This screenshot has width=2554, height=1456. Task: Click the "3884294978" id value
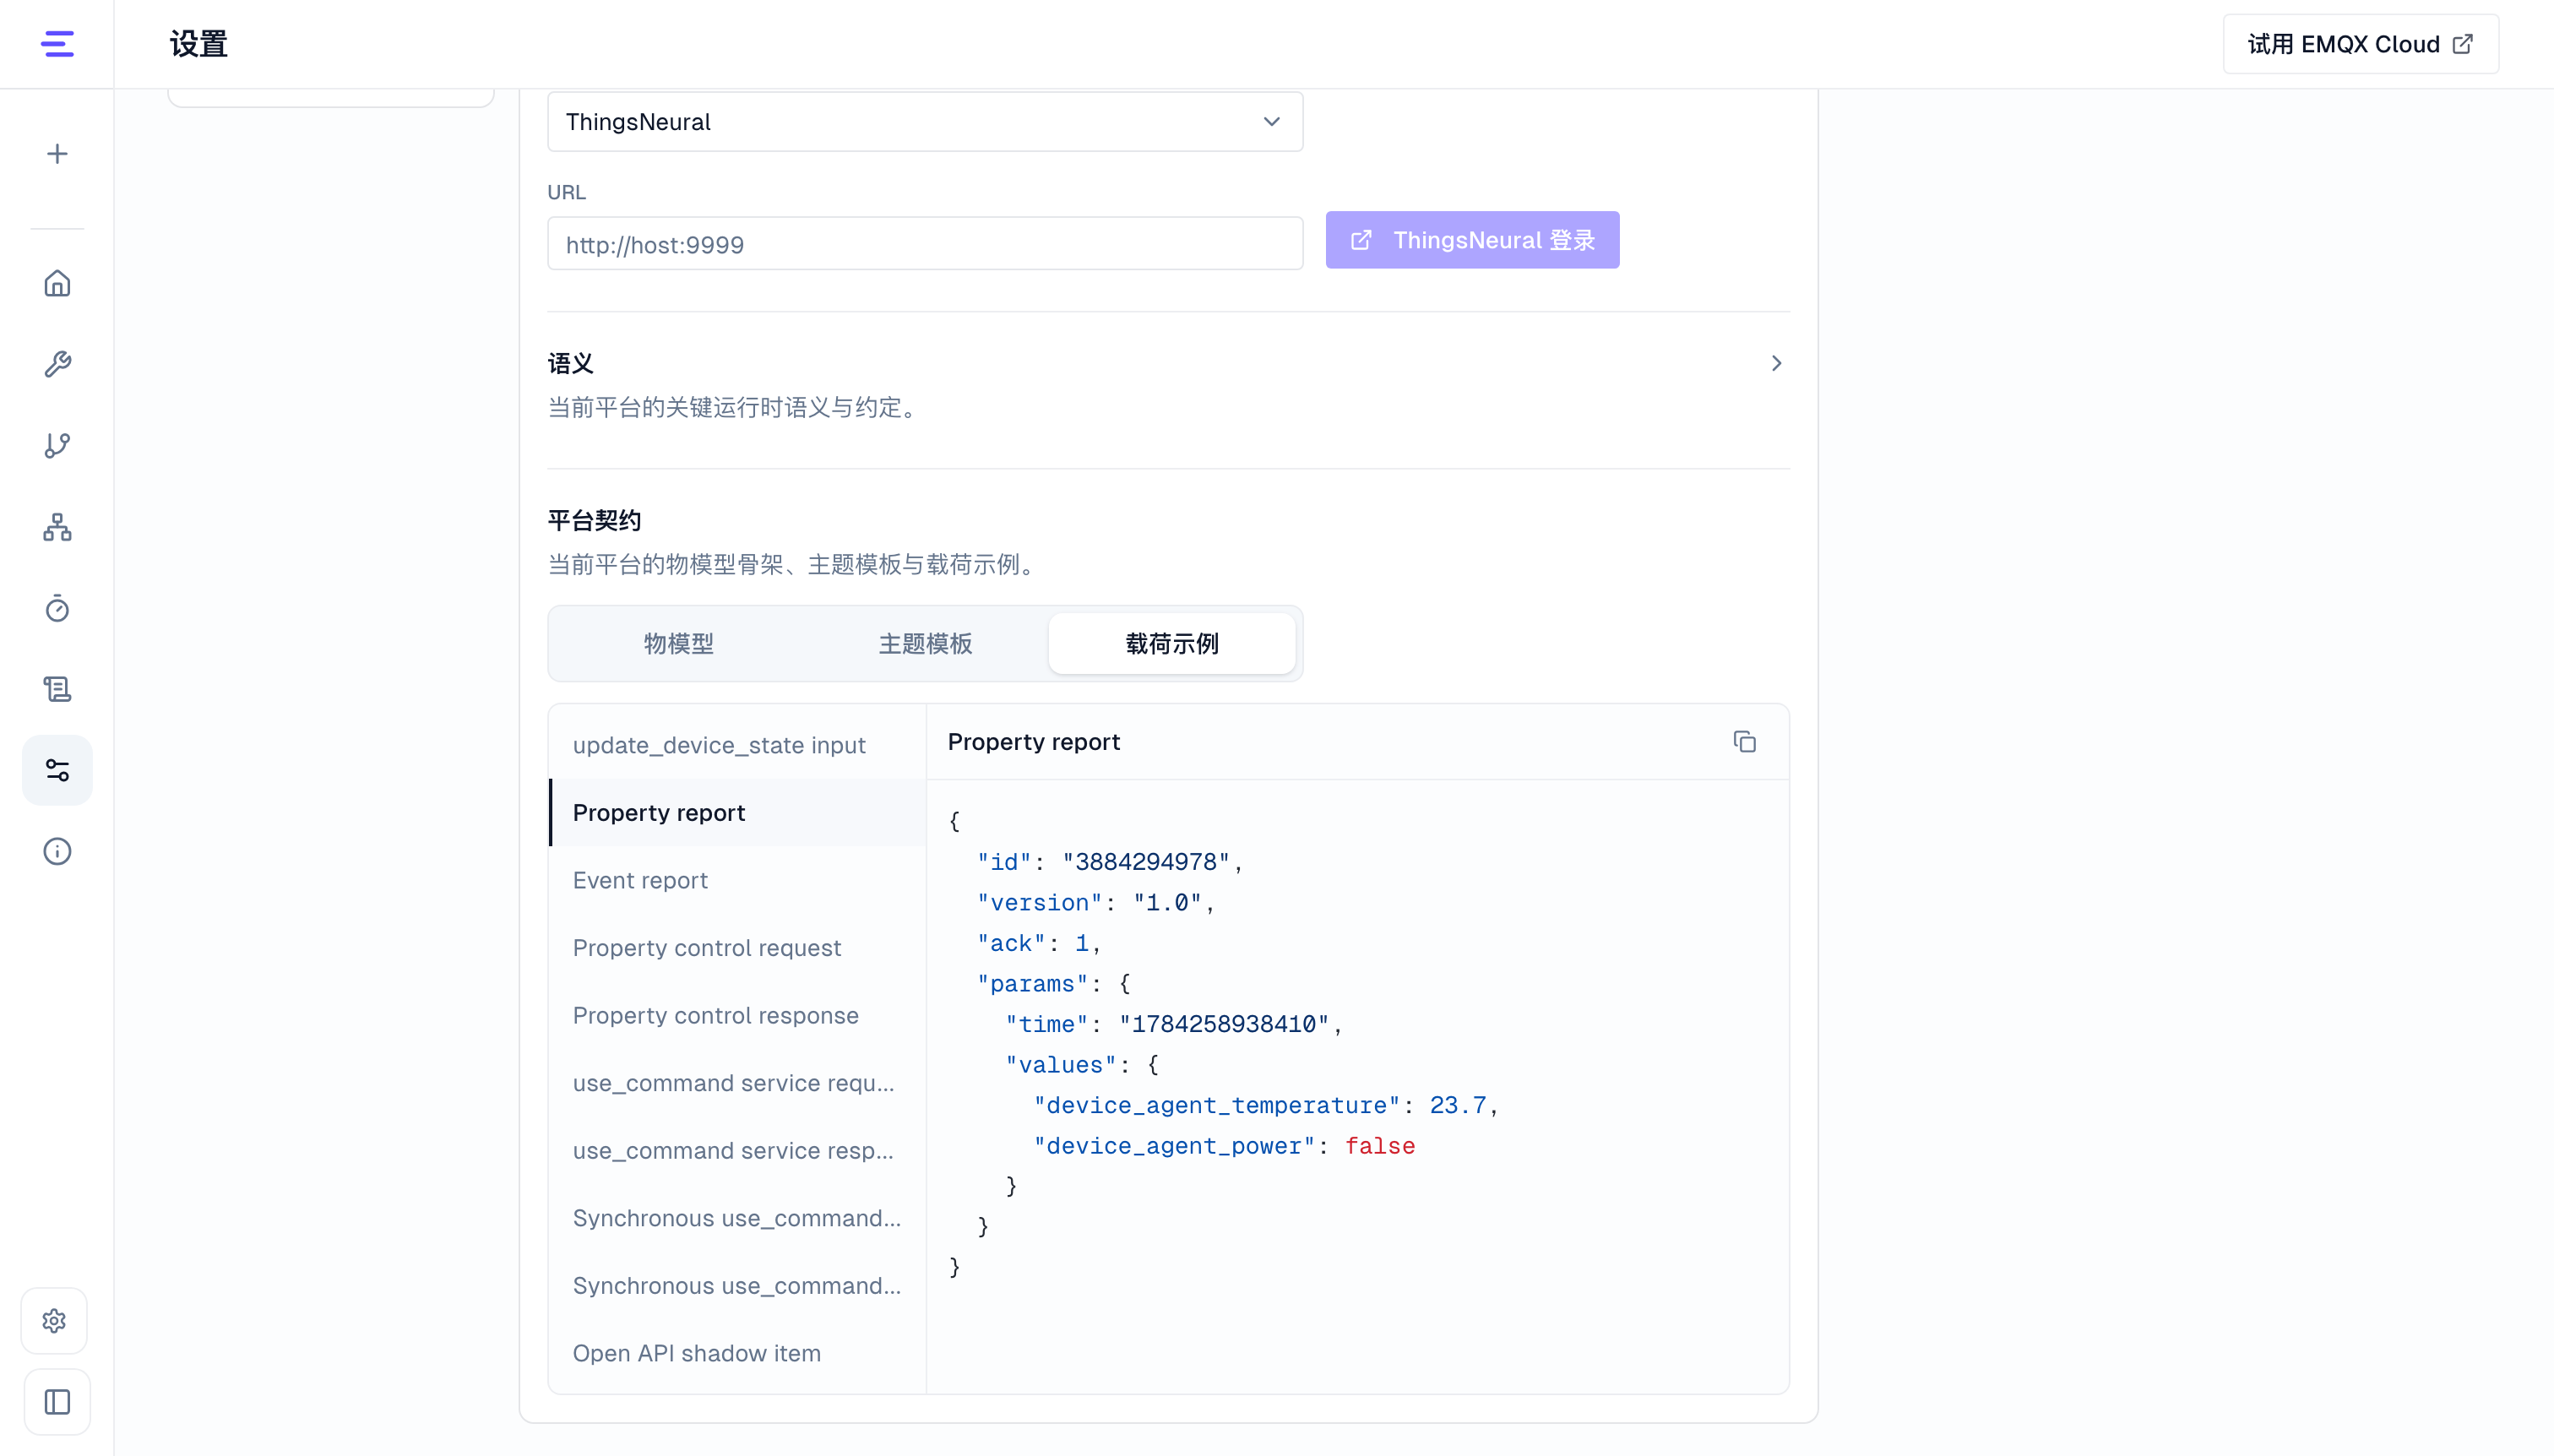click(x=1146, y=863)
